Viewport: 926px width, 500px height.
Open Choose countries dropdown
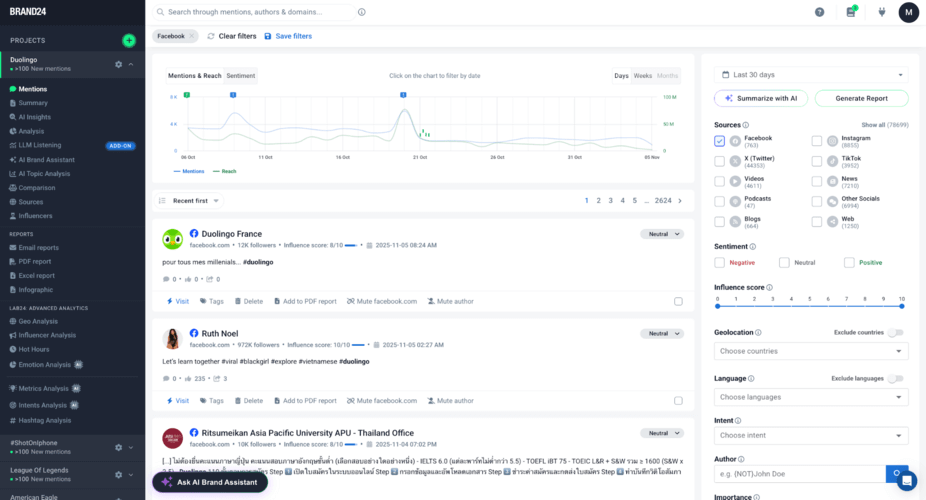tap(811, 351)
